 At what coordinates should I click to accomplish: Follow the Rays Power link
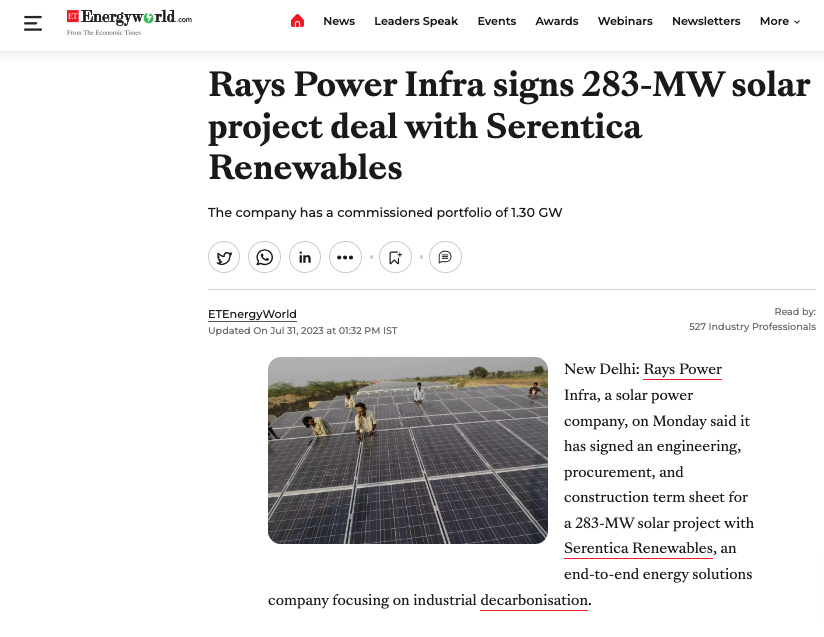coord(682,369)
